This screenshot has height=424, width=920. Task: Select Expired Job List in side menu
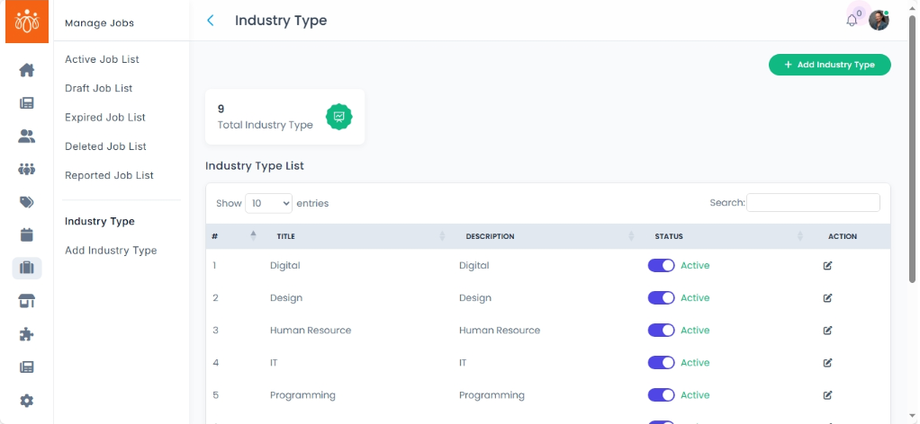point(105,117)
